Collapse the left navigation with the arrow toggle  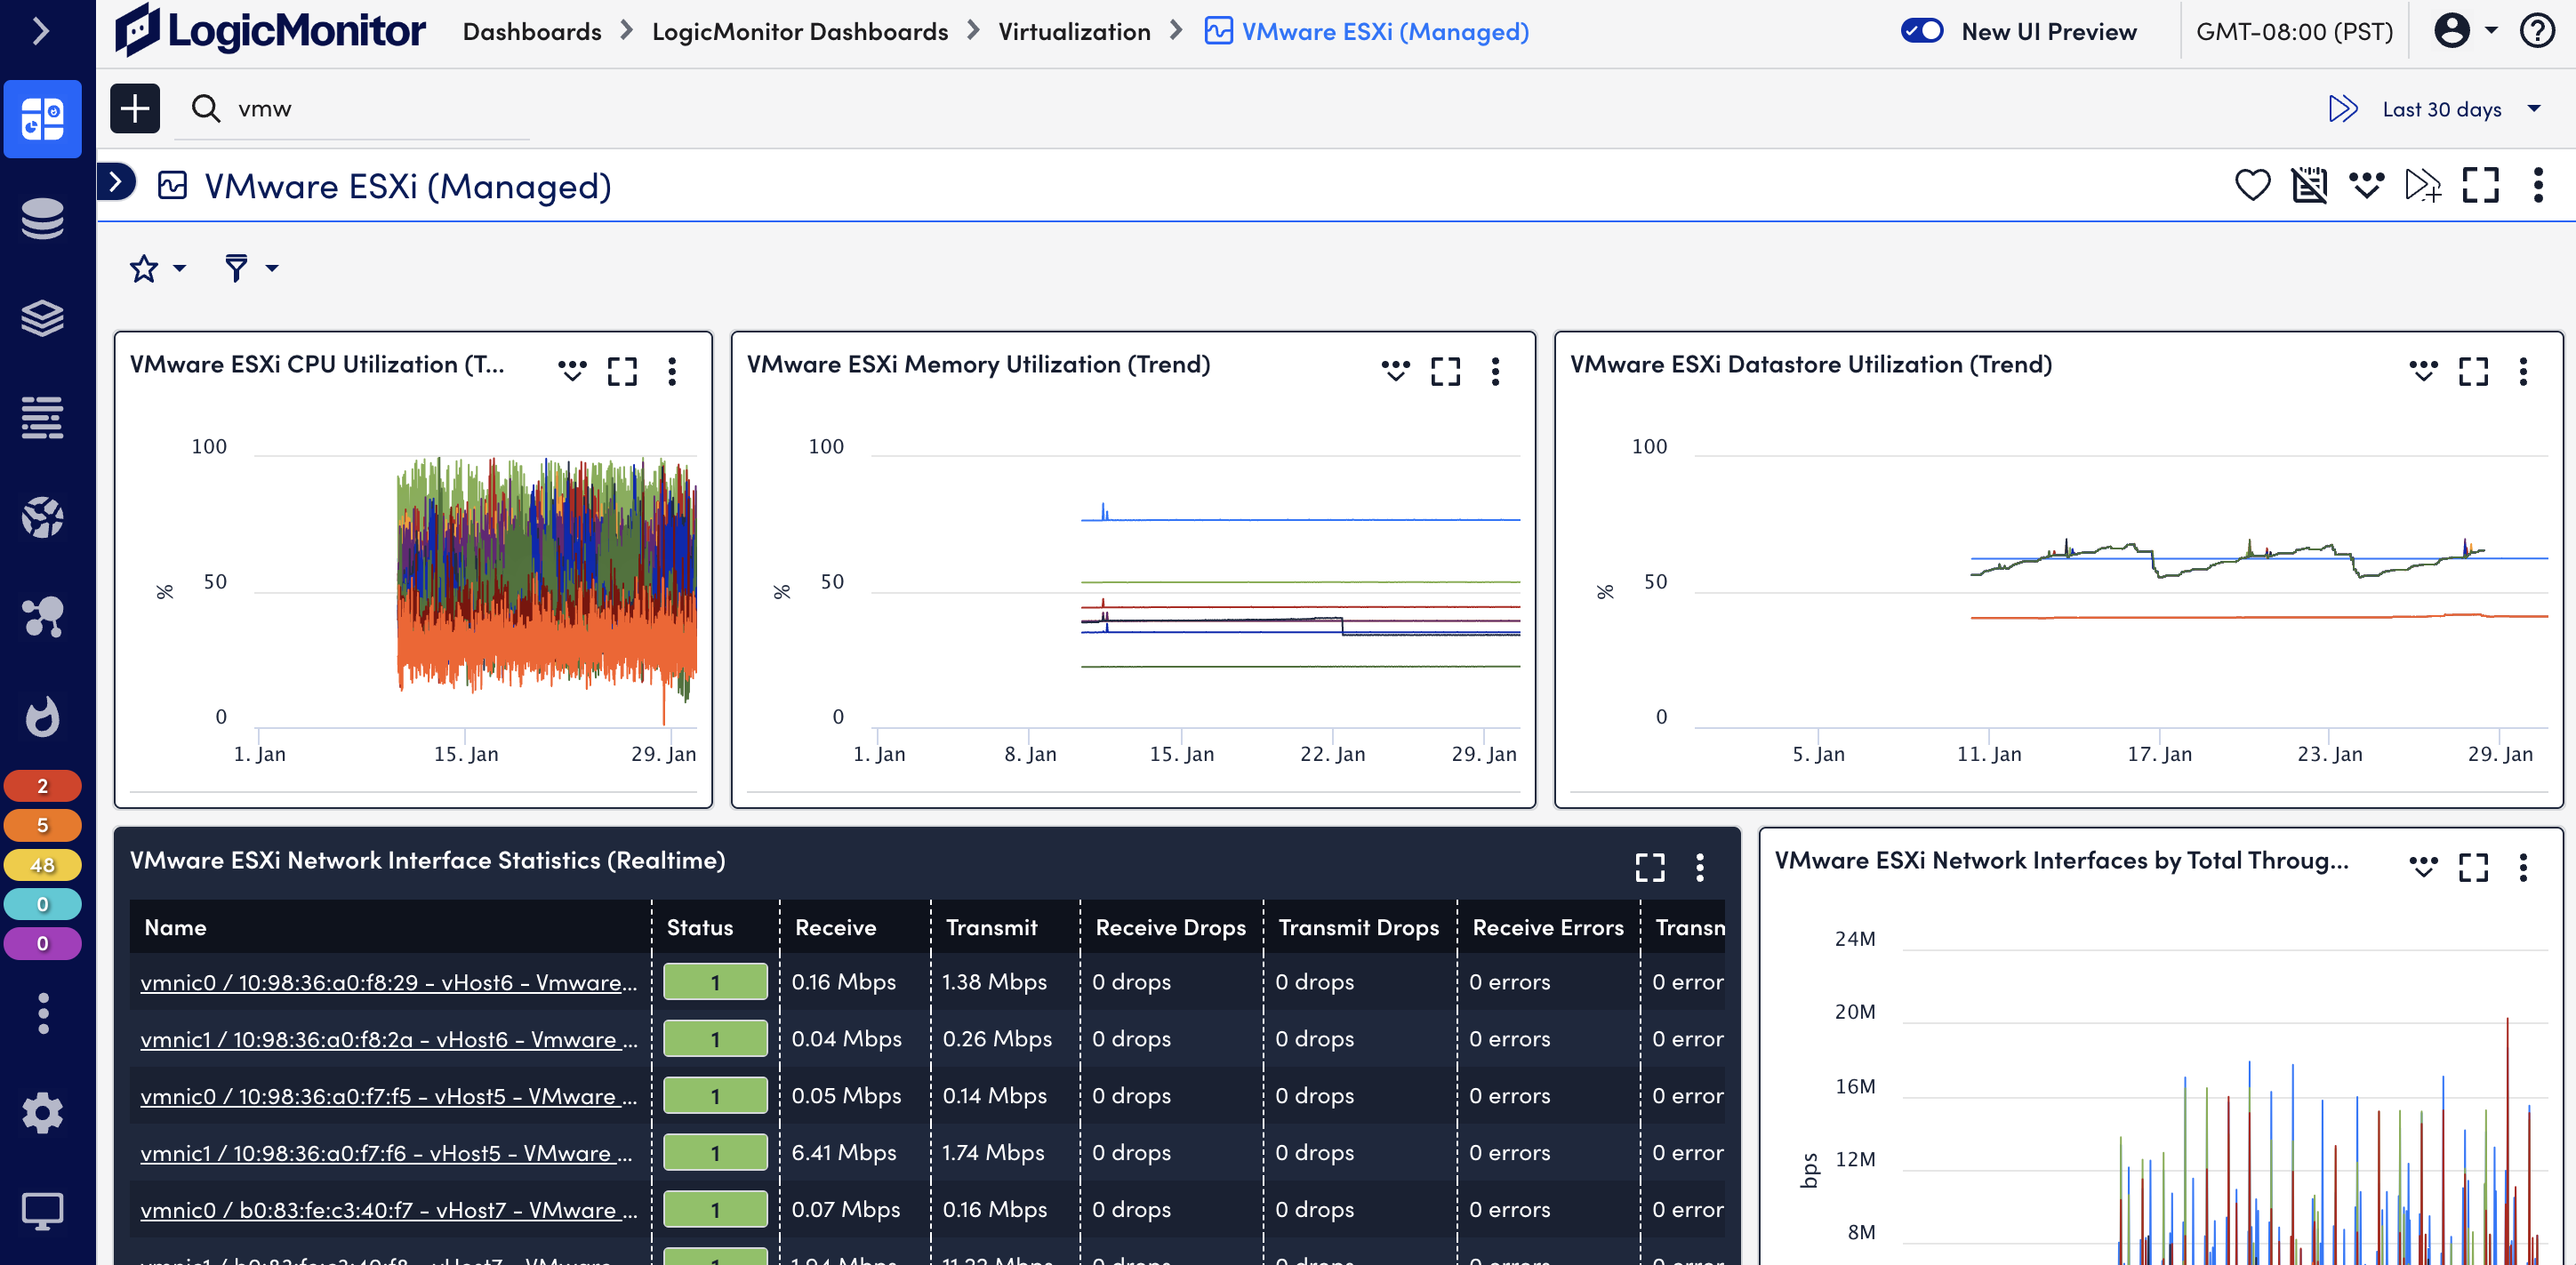42,31
